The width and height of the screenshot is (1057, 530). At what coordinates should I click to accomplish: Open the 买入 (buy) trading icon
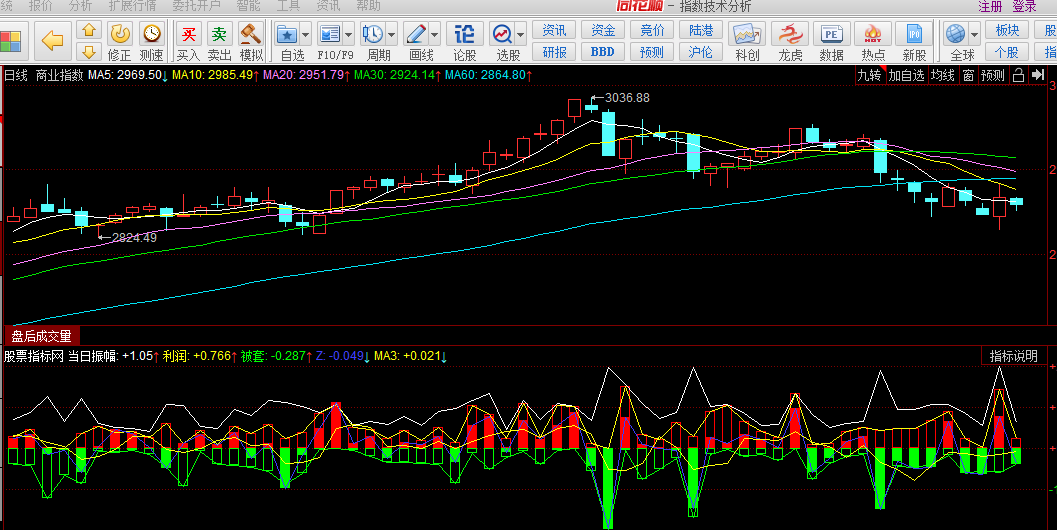[188, 41]
